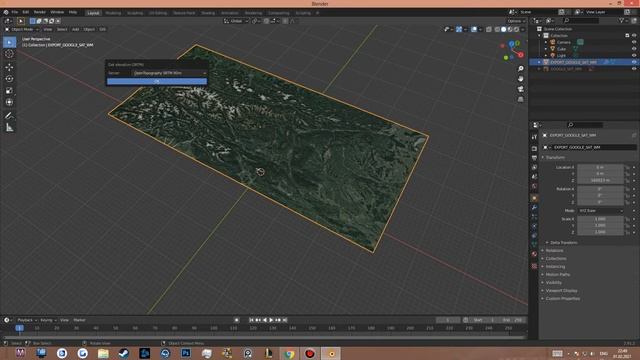
Task: Switch to the Modeling workspace tab
Action: (113, 13)
